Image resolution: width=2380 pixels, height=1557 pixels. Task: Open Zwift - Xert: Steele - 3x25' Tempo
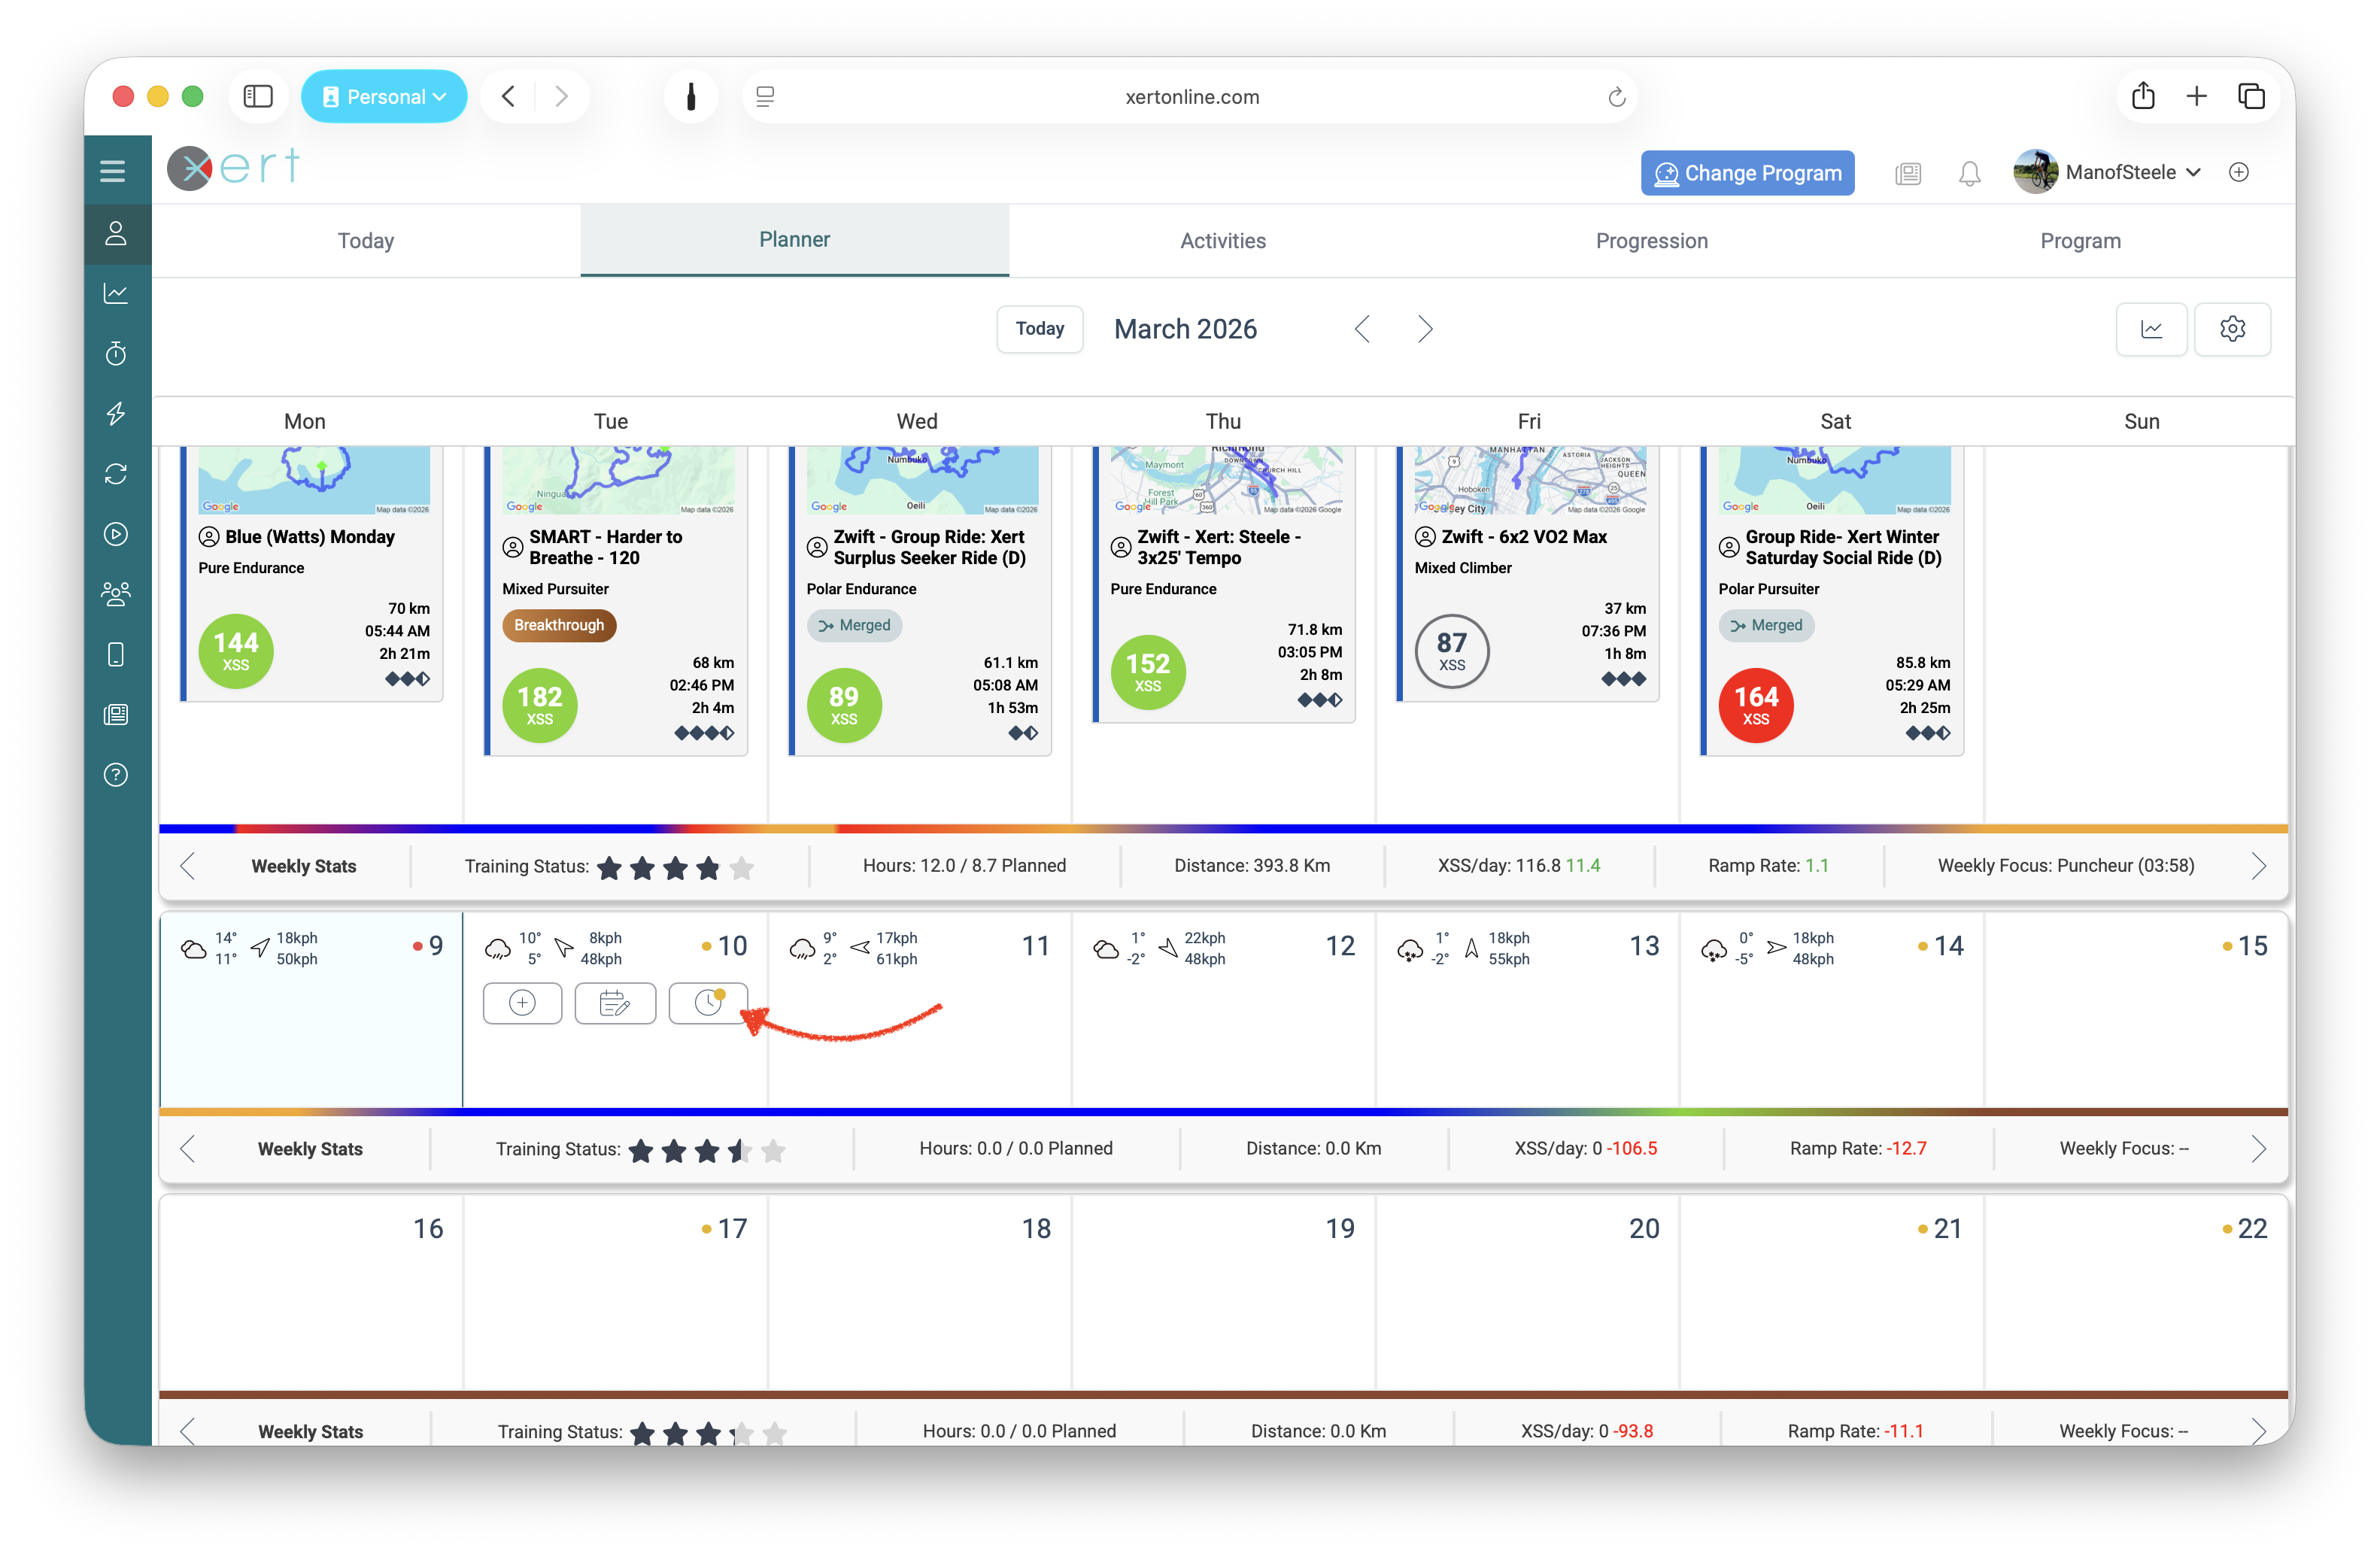[x=1219, y=548]
